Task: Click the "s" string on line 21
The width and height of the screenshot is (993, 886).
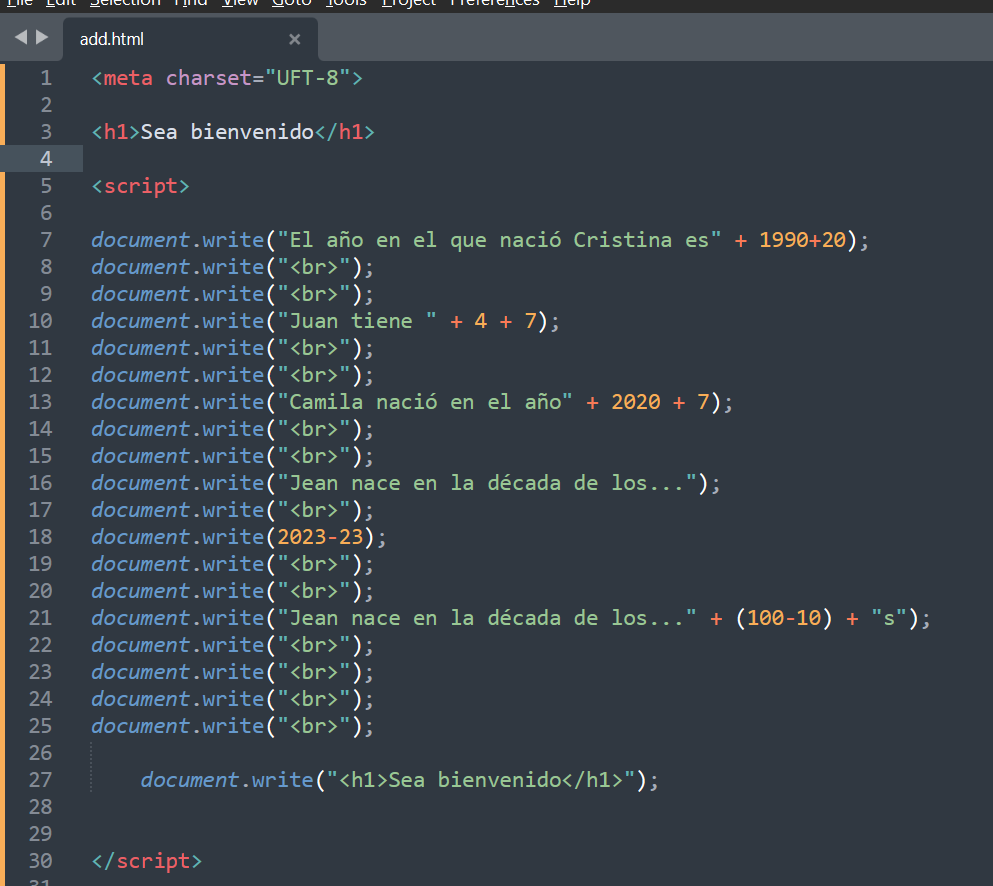Action: (x=889, y=618)
